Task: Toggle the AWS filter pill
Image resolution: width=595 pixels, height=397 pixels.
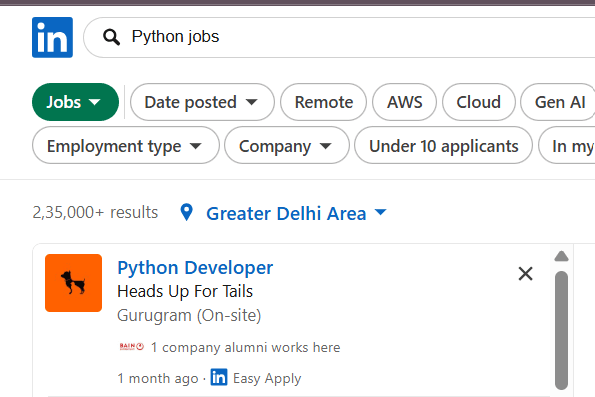Action: pyautogui.click(x=405, y=102)
